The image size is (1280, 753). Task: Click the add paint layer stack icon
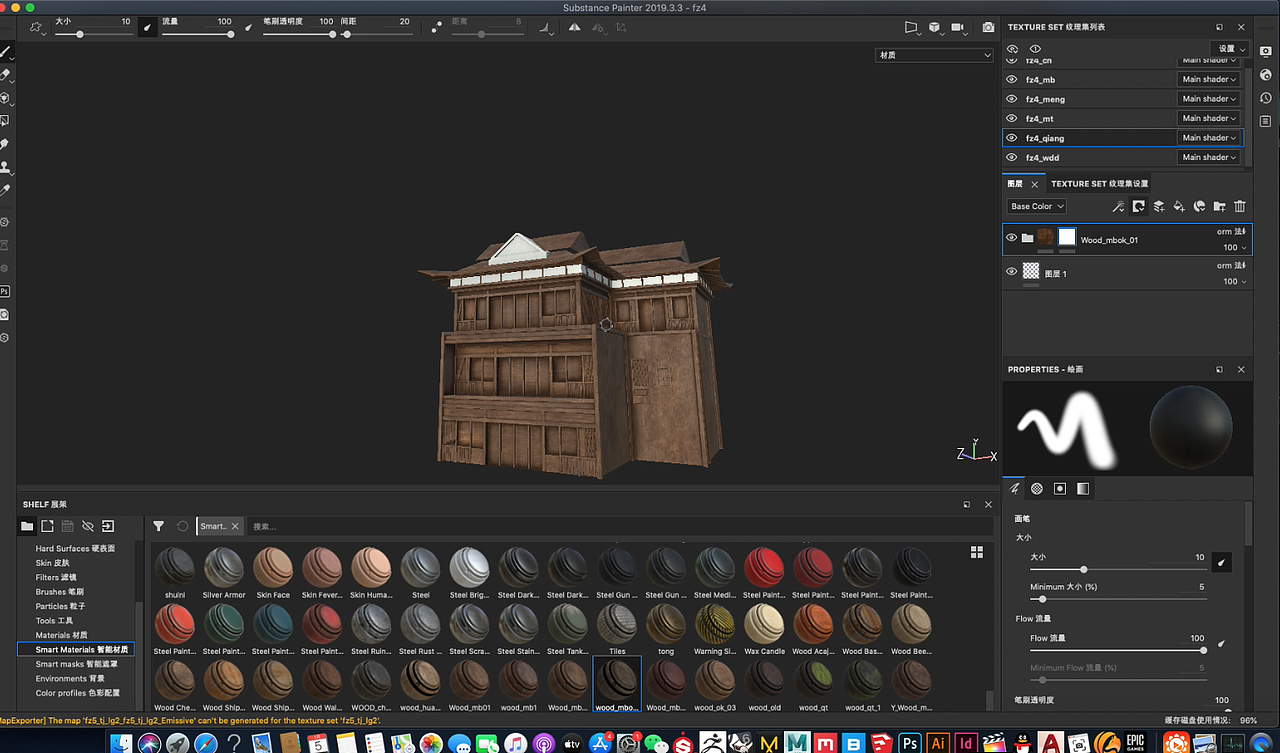coord(1159,207)
